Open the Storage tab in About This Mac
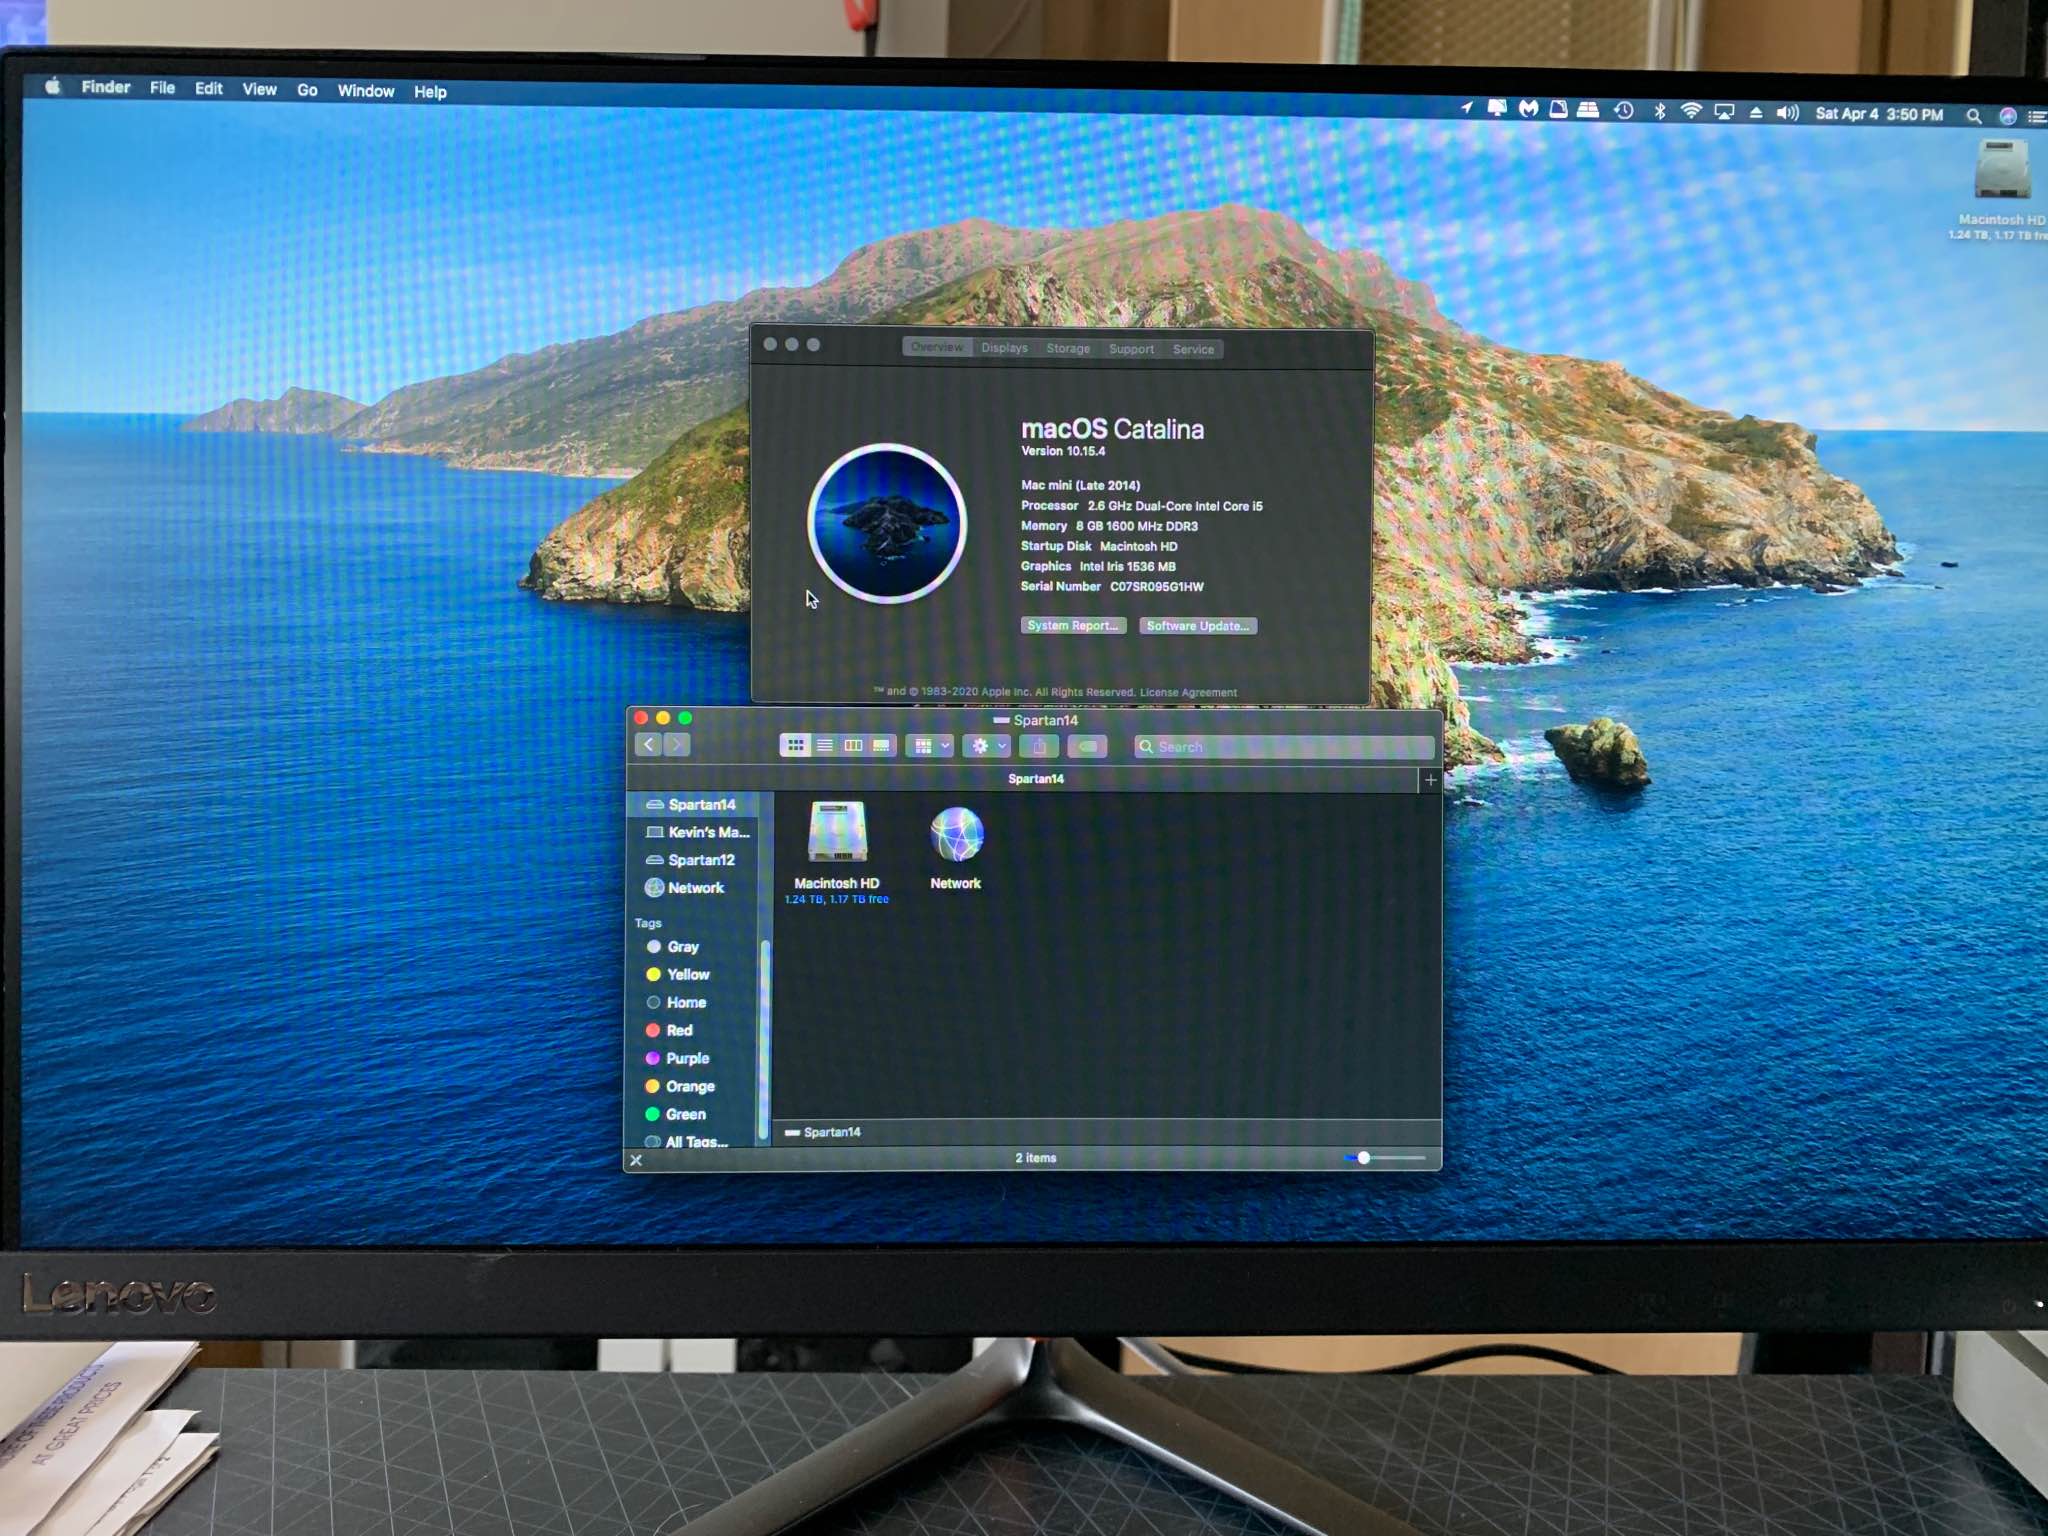Screen dimensions: 2048x1537 pyautogui.click(x=1068, y=349)
